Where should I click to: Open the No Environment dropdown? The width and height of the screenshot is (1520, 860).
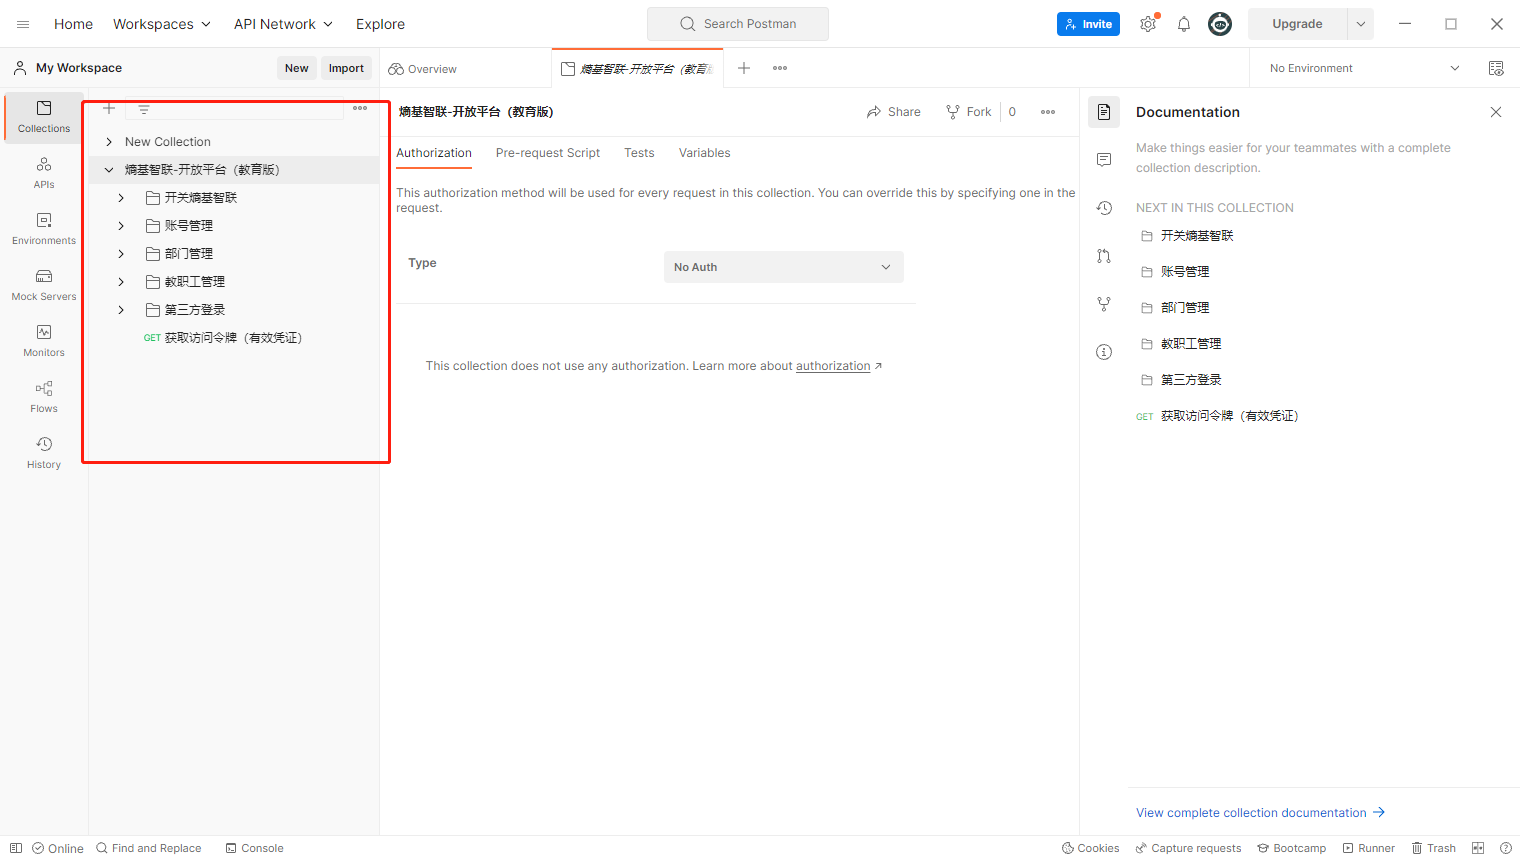click(1364, 68)
